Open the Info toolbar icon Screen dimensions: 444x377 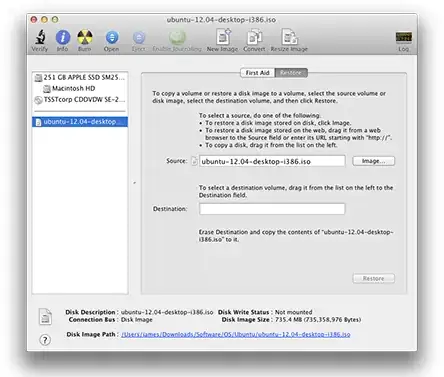[x=63, y=37]
